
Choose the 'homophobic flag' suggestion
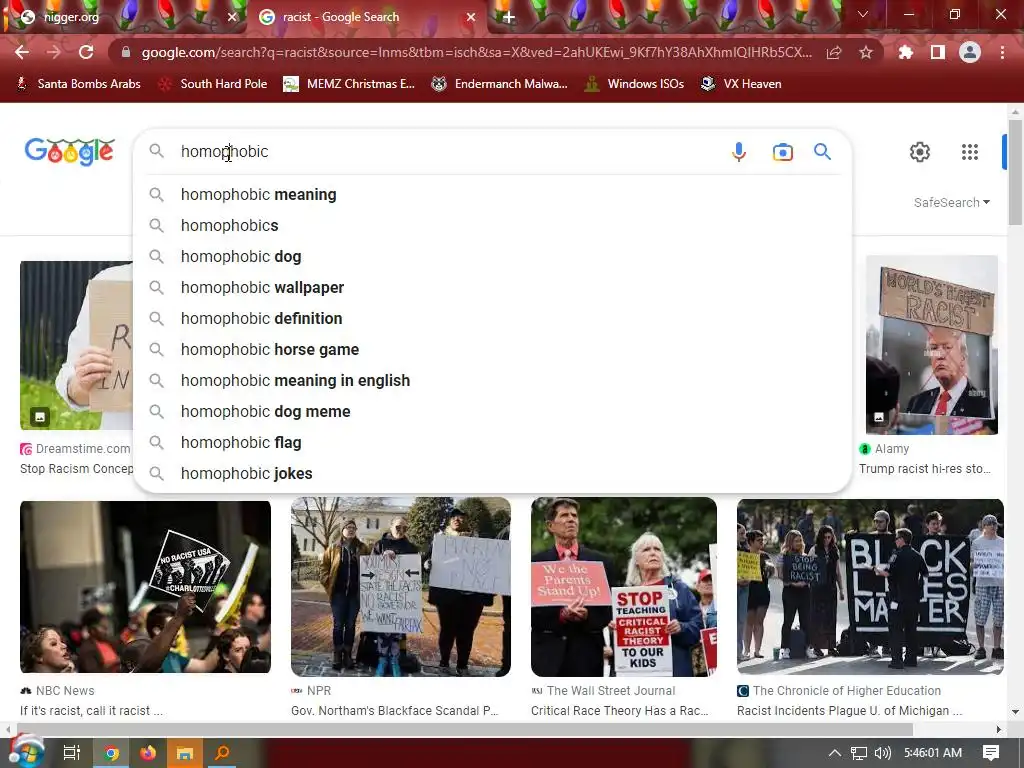click(x=492, y=443)
